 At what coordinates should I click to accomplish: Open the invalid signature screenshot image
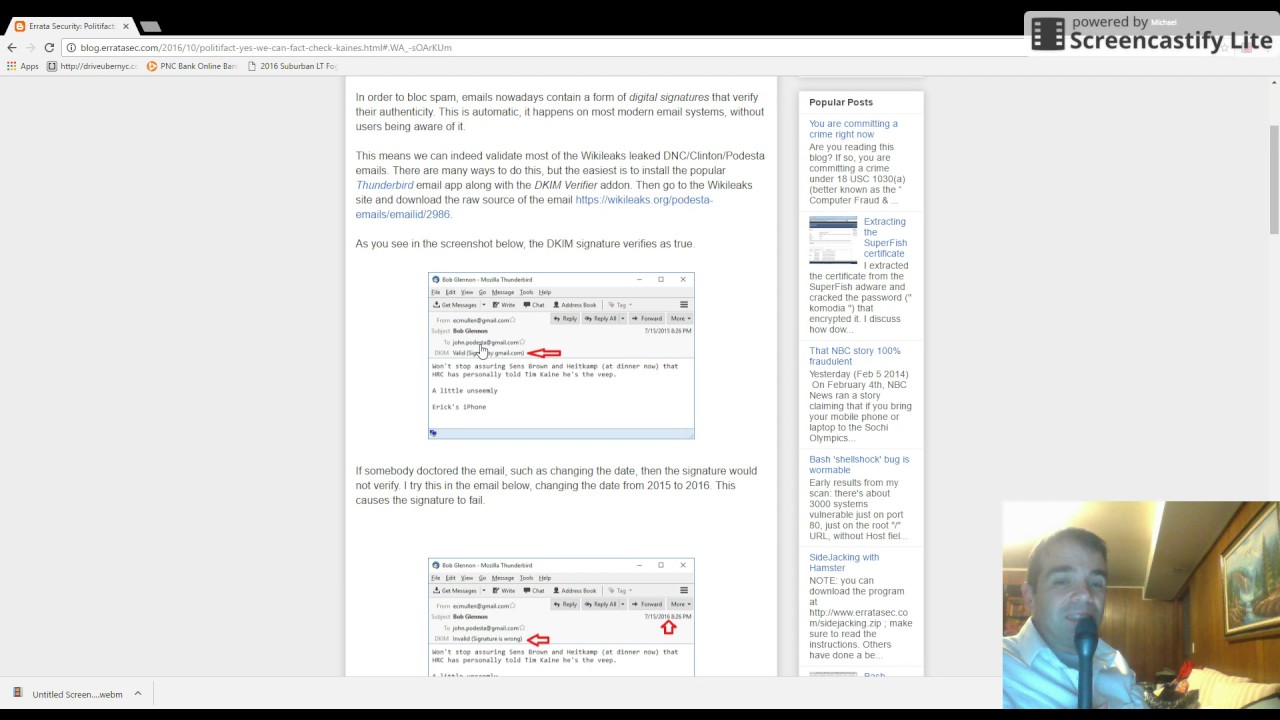(x=561, y=618)
